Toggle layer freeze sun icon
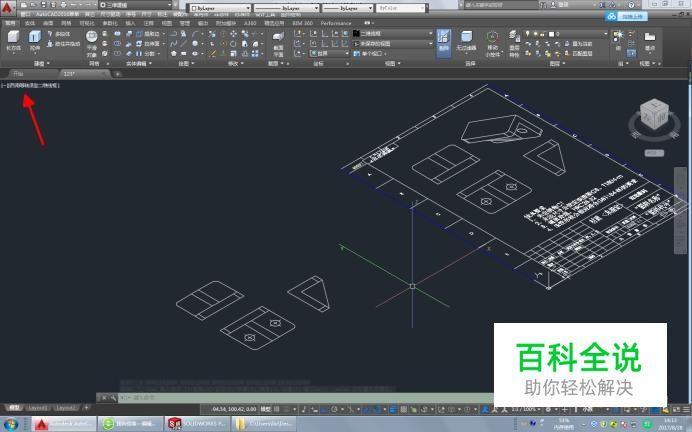The height and width of the screenshot is (432, 692). pos(535,34)
